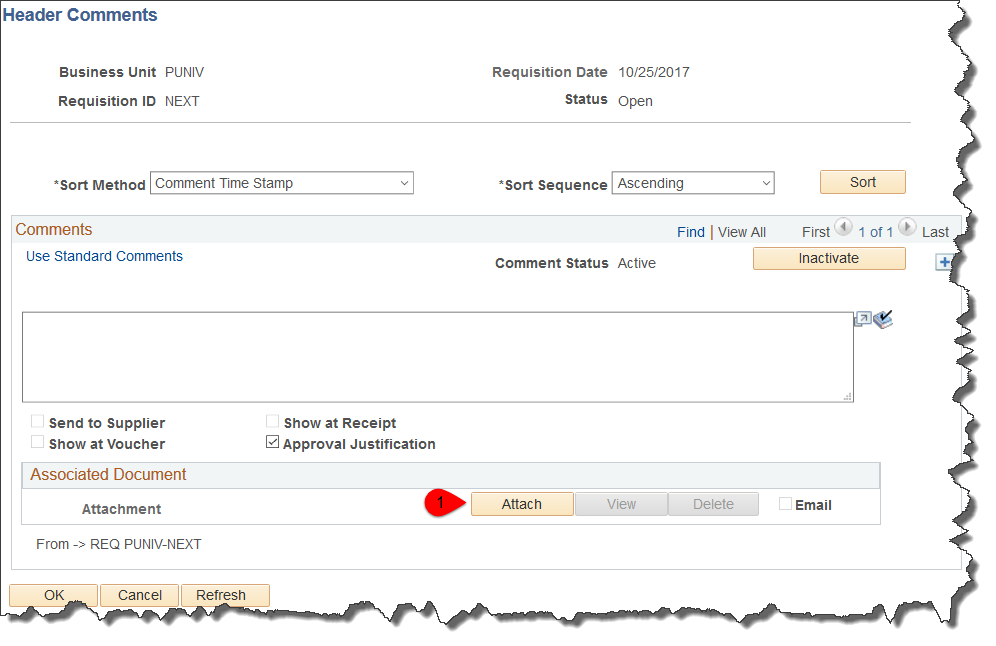Viewport: 996px width, 646px height.
Task: Click the View All link
Action: (741, 232)
